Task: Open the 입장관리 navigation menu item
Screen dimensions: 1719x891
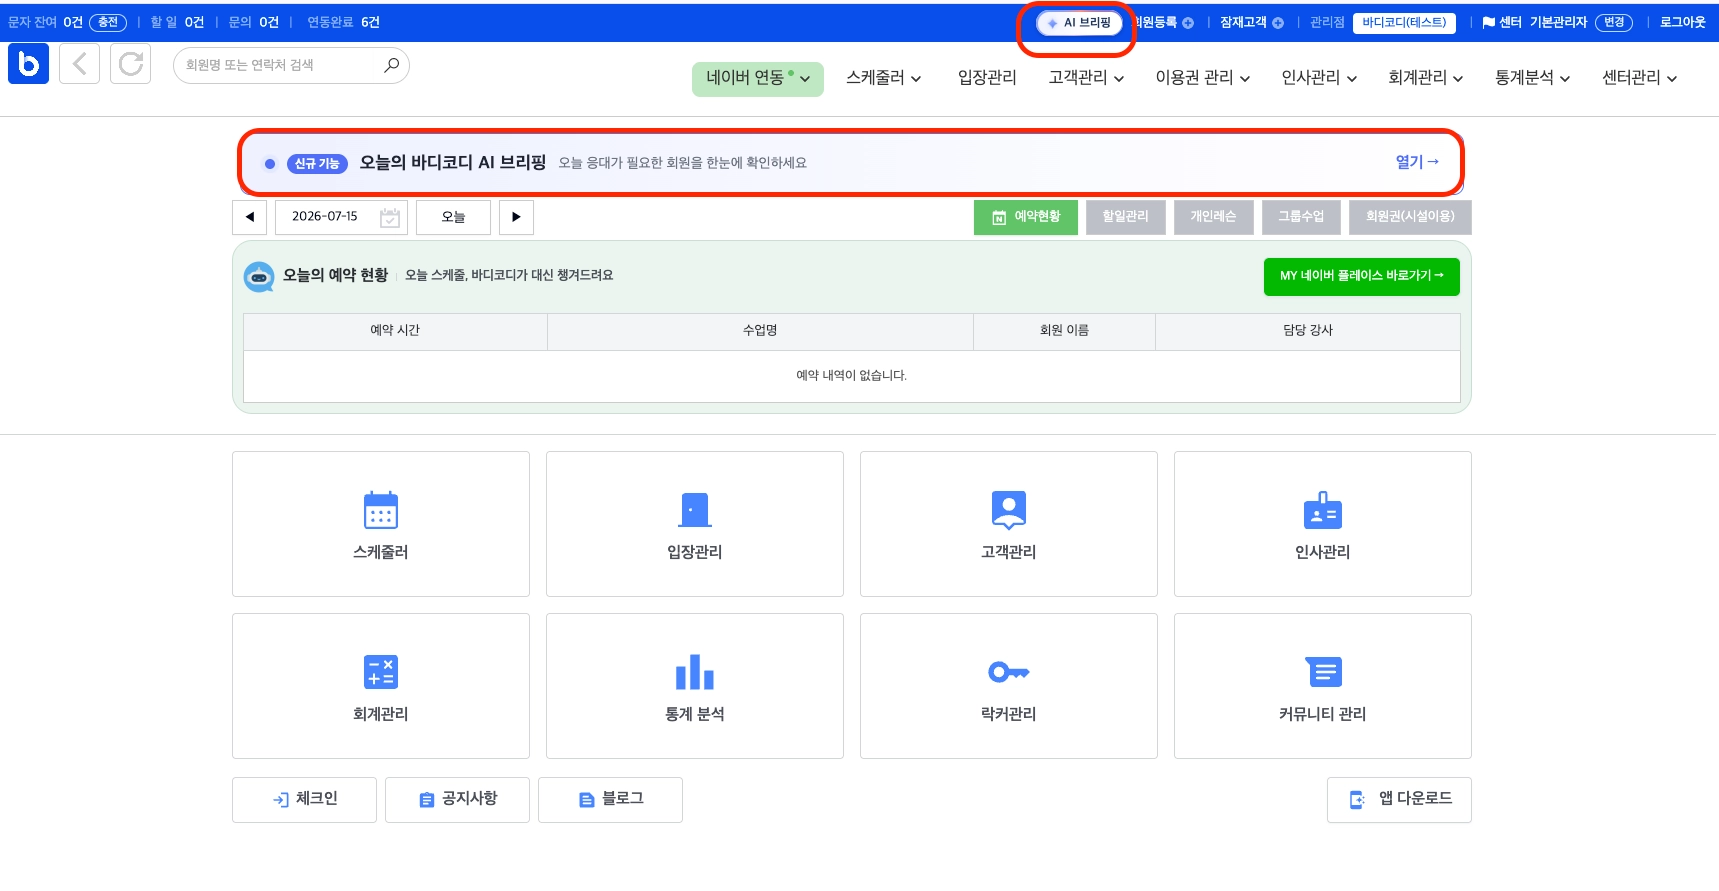Action: tap(987, 78)
